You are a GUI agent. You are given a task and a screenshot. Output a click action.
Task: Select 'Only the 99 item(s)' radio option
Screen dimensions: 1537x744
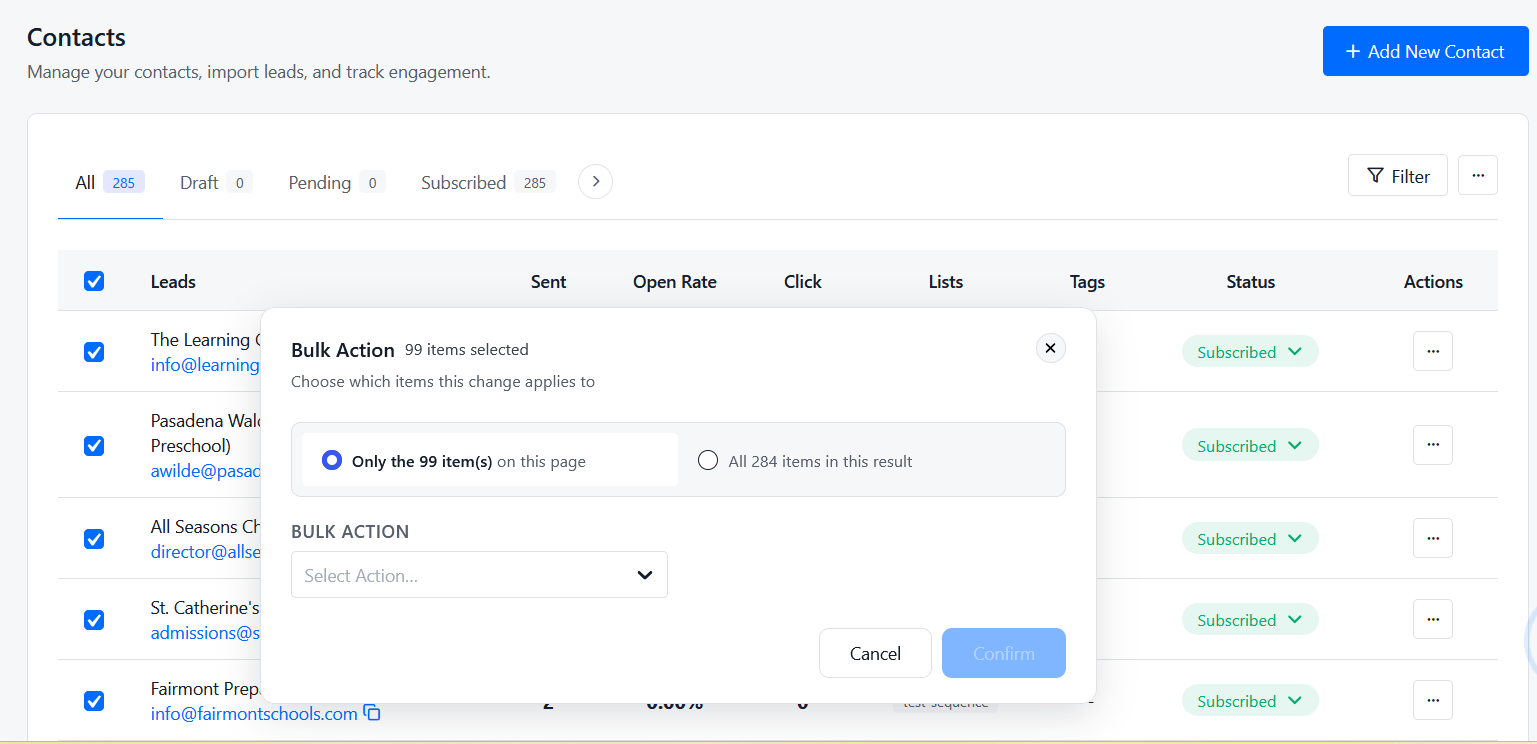490,460
